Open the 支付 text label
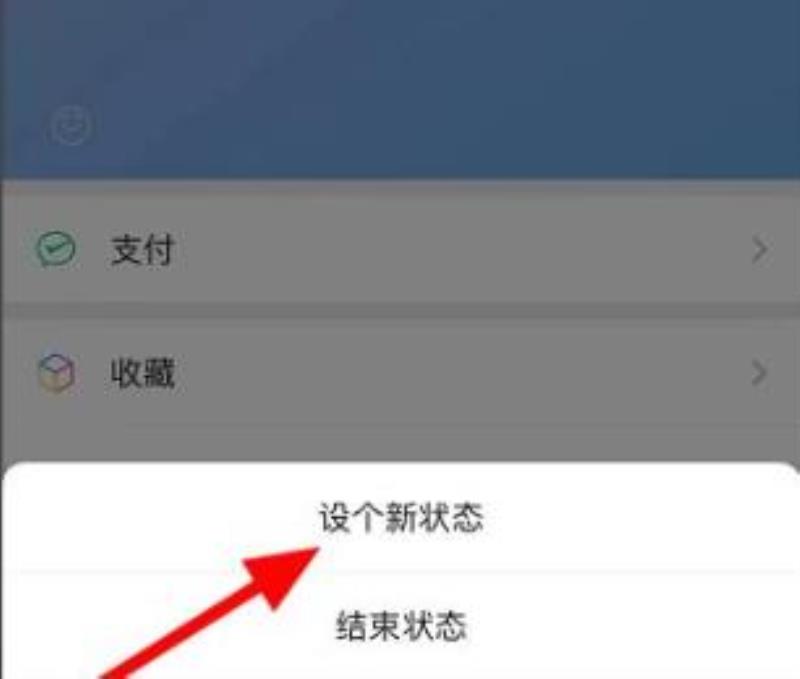Image resolution: width=800 pixels, height=679 pixels. tap(143, 250)
